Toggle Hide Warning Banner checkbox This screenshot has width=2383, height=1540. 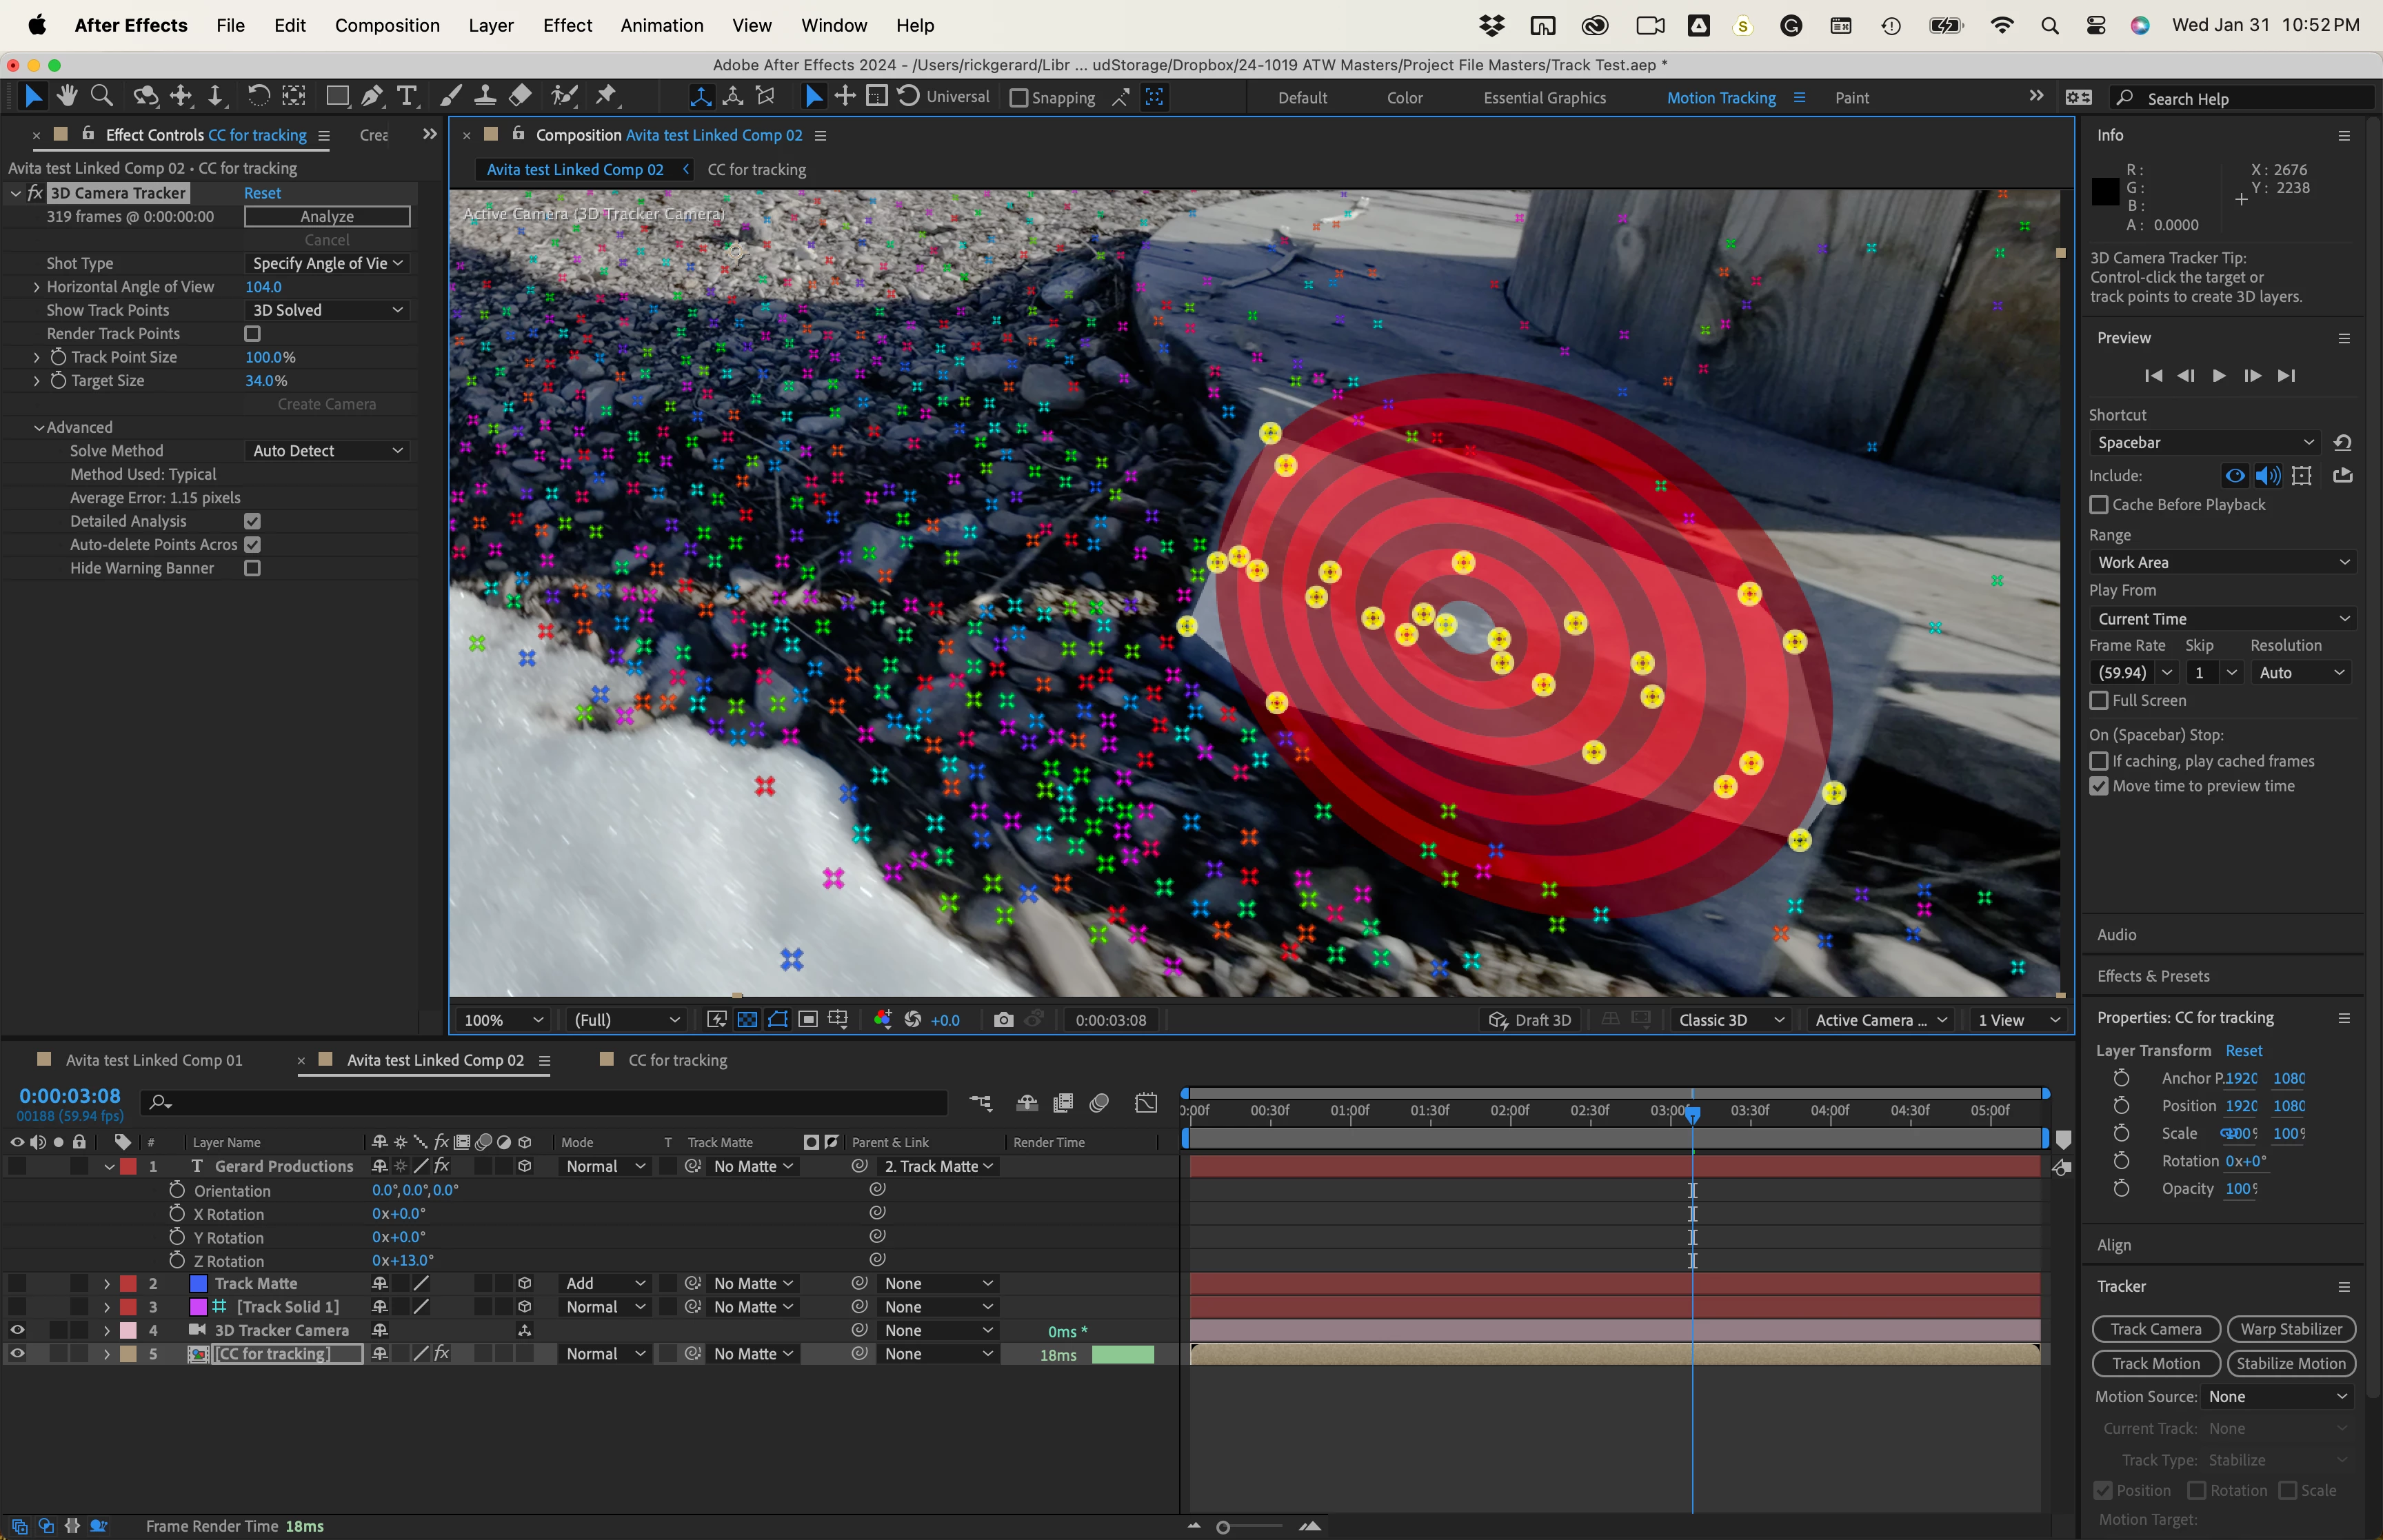[x=252, y=568]
